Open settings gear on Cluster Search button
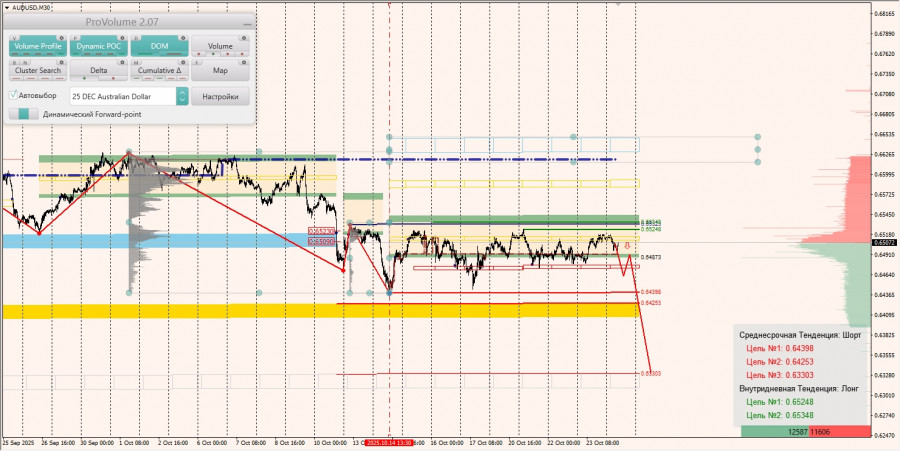Viewport: 900px width, 451px height. pos(61,62)
